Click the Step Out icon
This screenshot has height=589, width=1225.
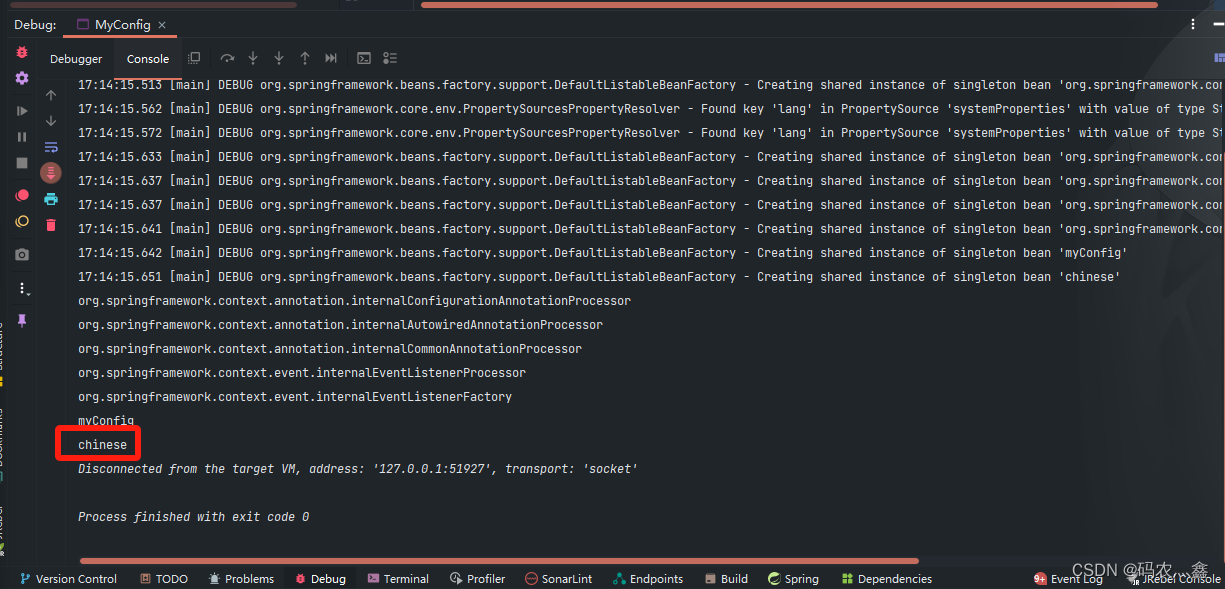(305, 58)
